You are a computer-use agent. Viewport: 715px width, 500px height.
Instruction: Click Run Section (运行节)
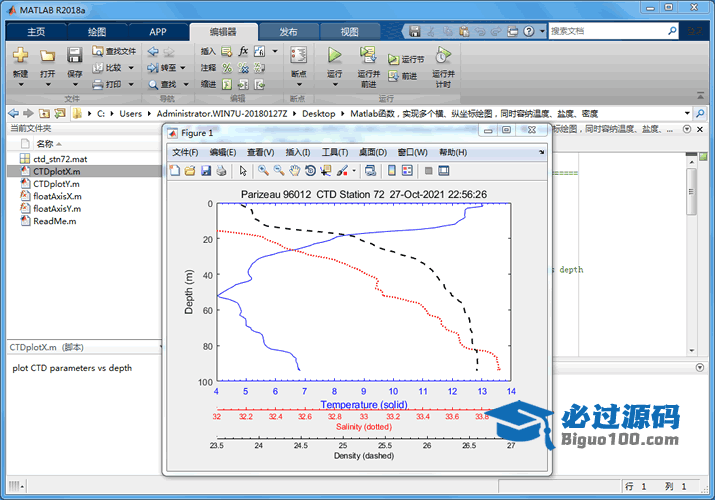(406, 59)
